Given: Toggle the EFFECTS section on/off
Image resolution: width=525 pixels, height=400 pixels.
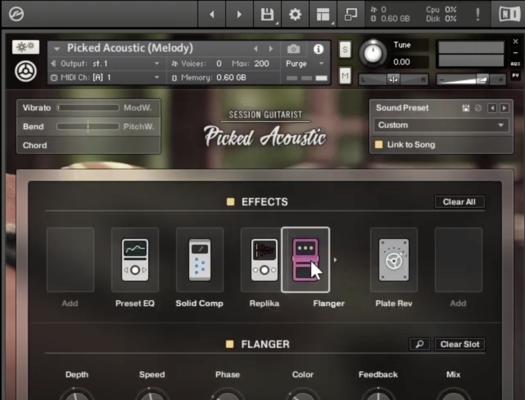Looking at the screenshot, I should (x=230, y=202).
